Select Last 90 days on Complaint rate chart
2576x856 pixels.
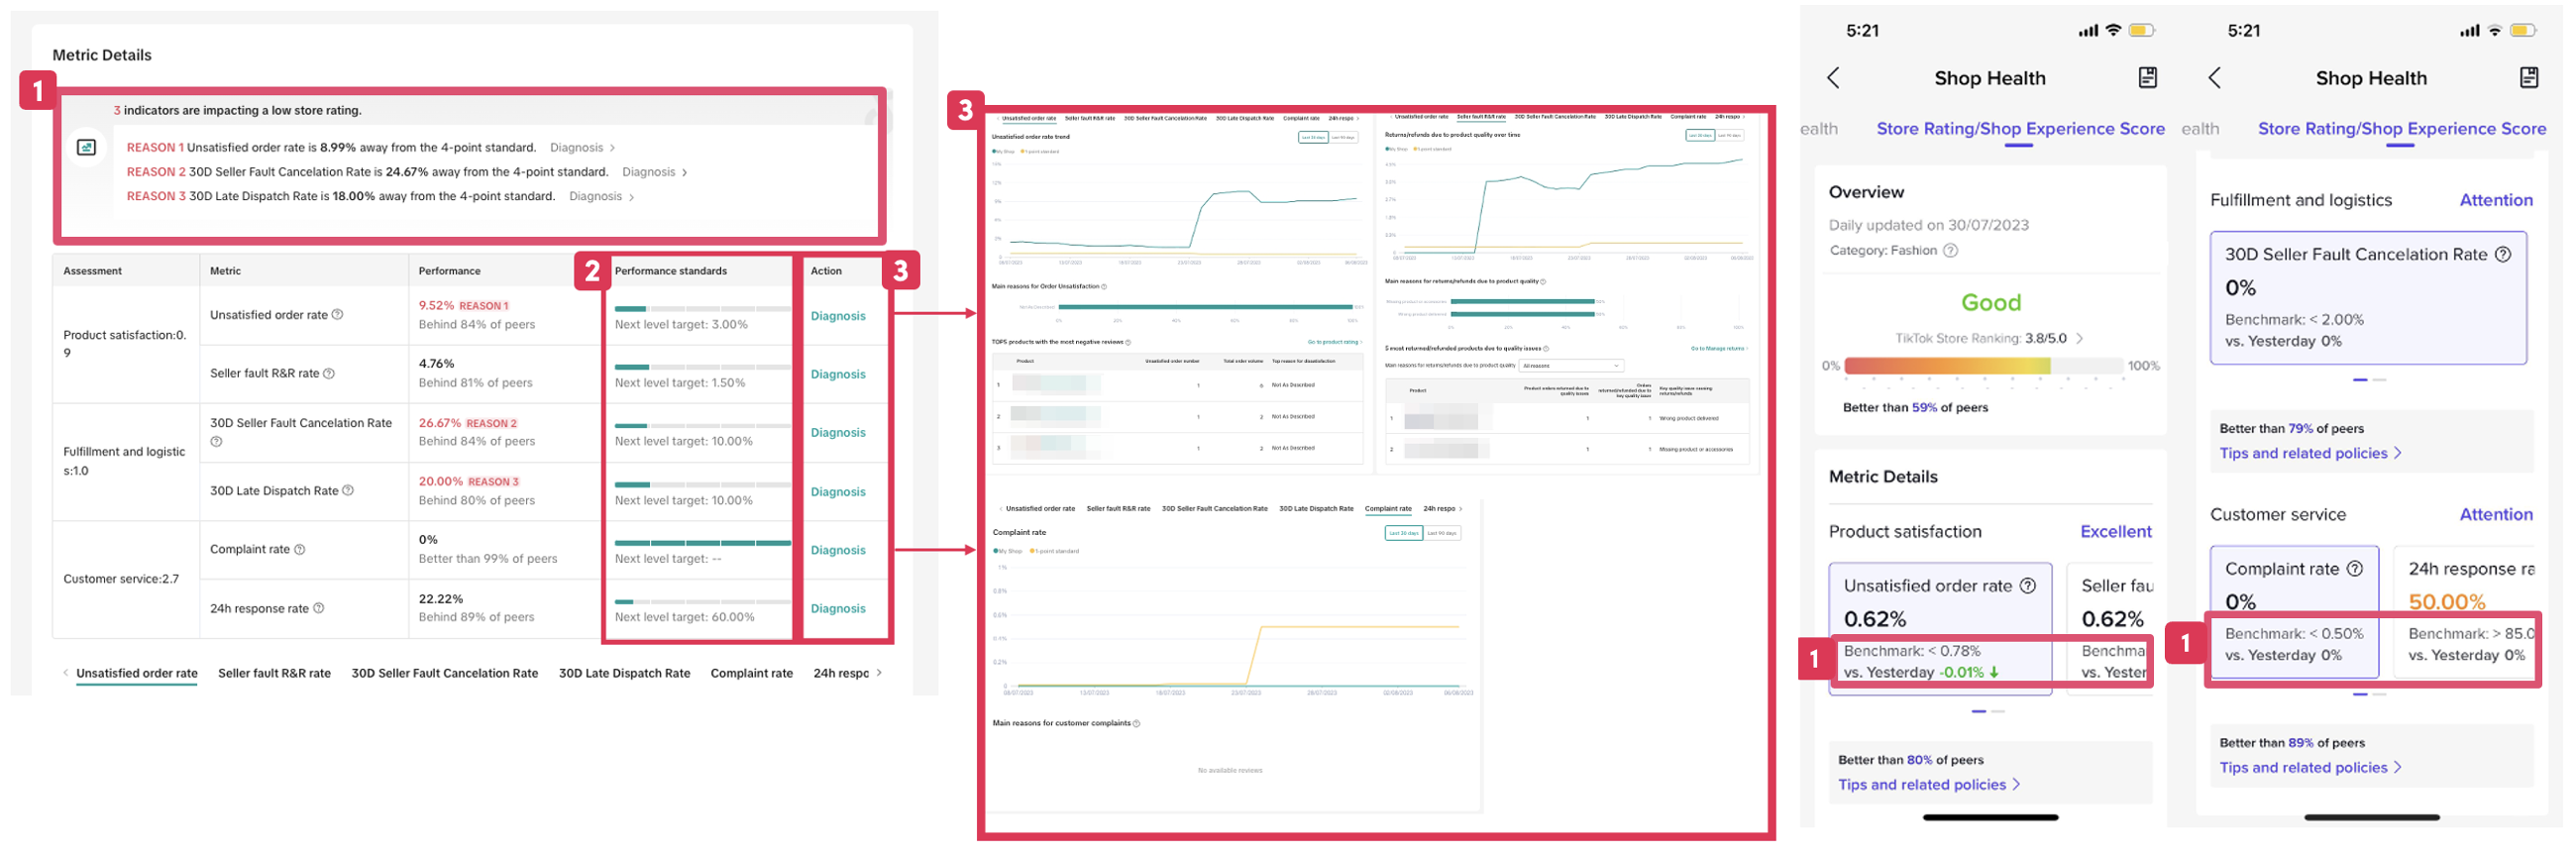click(x=1441, y=534)
